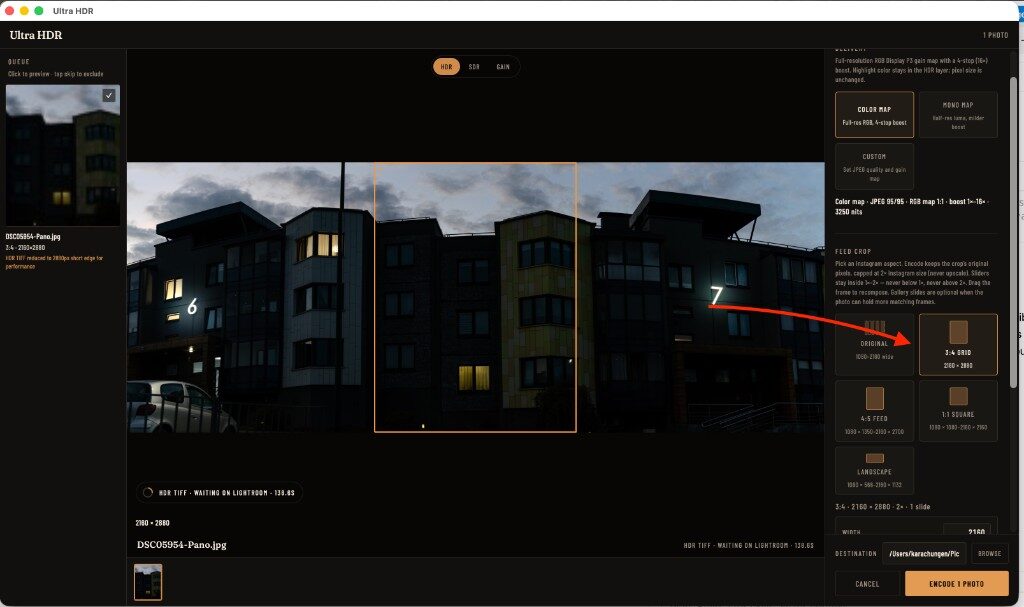Screen dimensions: 1024x607
Task: Click the 'DESTINATION' label
Action: [856, 553]
